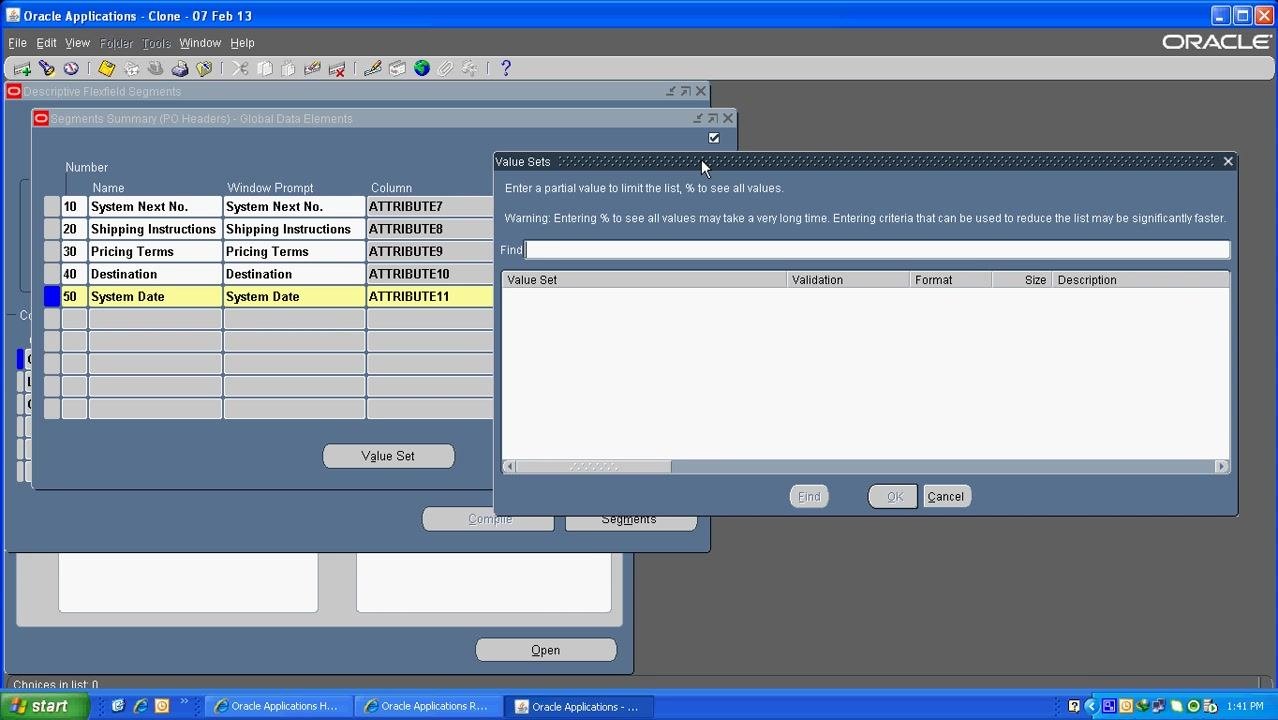Click the ATTRIBUTE11 column cell
This screenshot has height=720, width=1278.
(430, 297)
